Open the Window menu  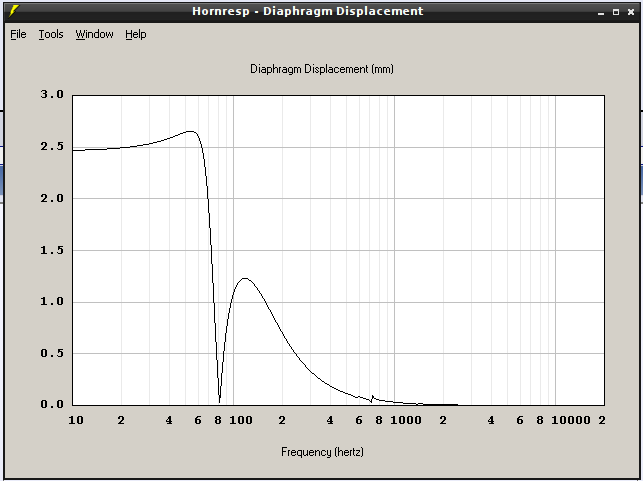coord(94,34)
